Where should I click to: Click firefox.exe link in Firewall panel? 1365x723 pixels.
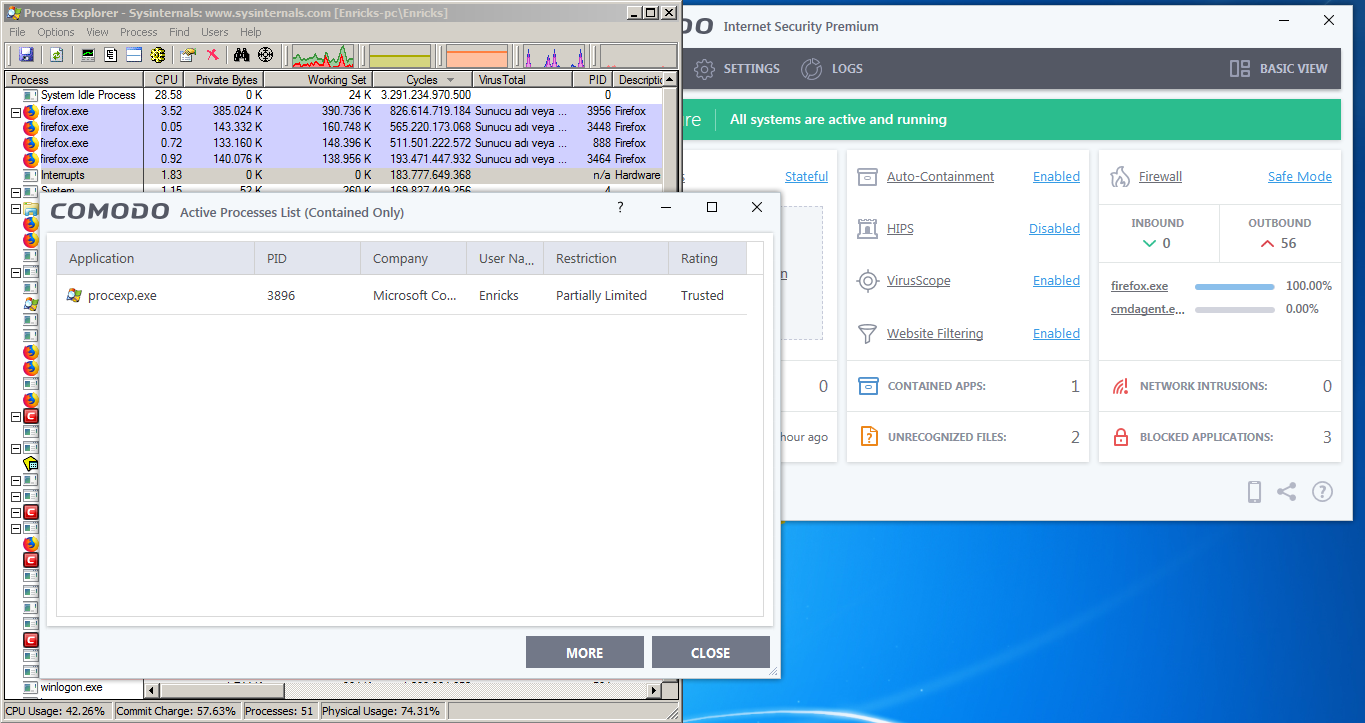[1139, 286]
